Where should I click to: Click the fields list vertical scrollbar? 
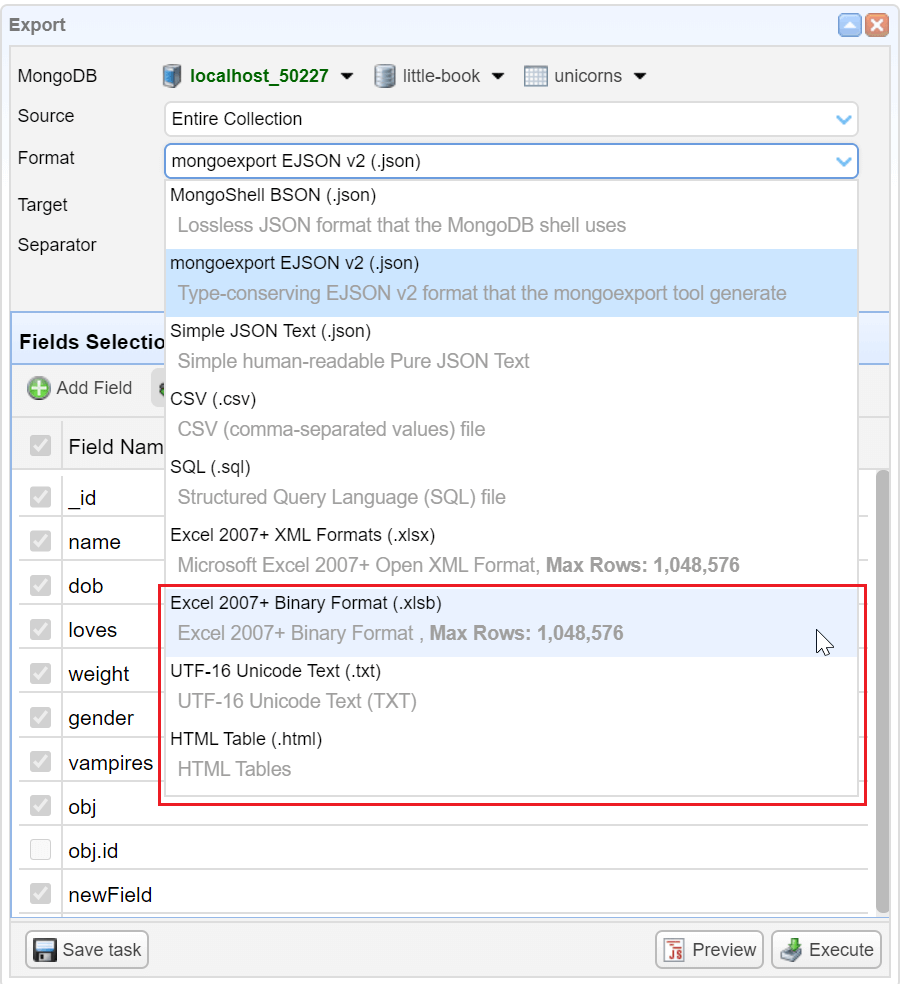click(x=882, y=690)
